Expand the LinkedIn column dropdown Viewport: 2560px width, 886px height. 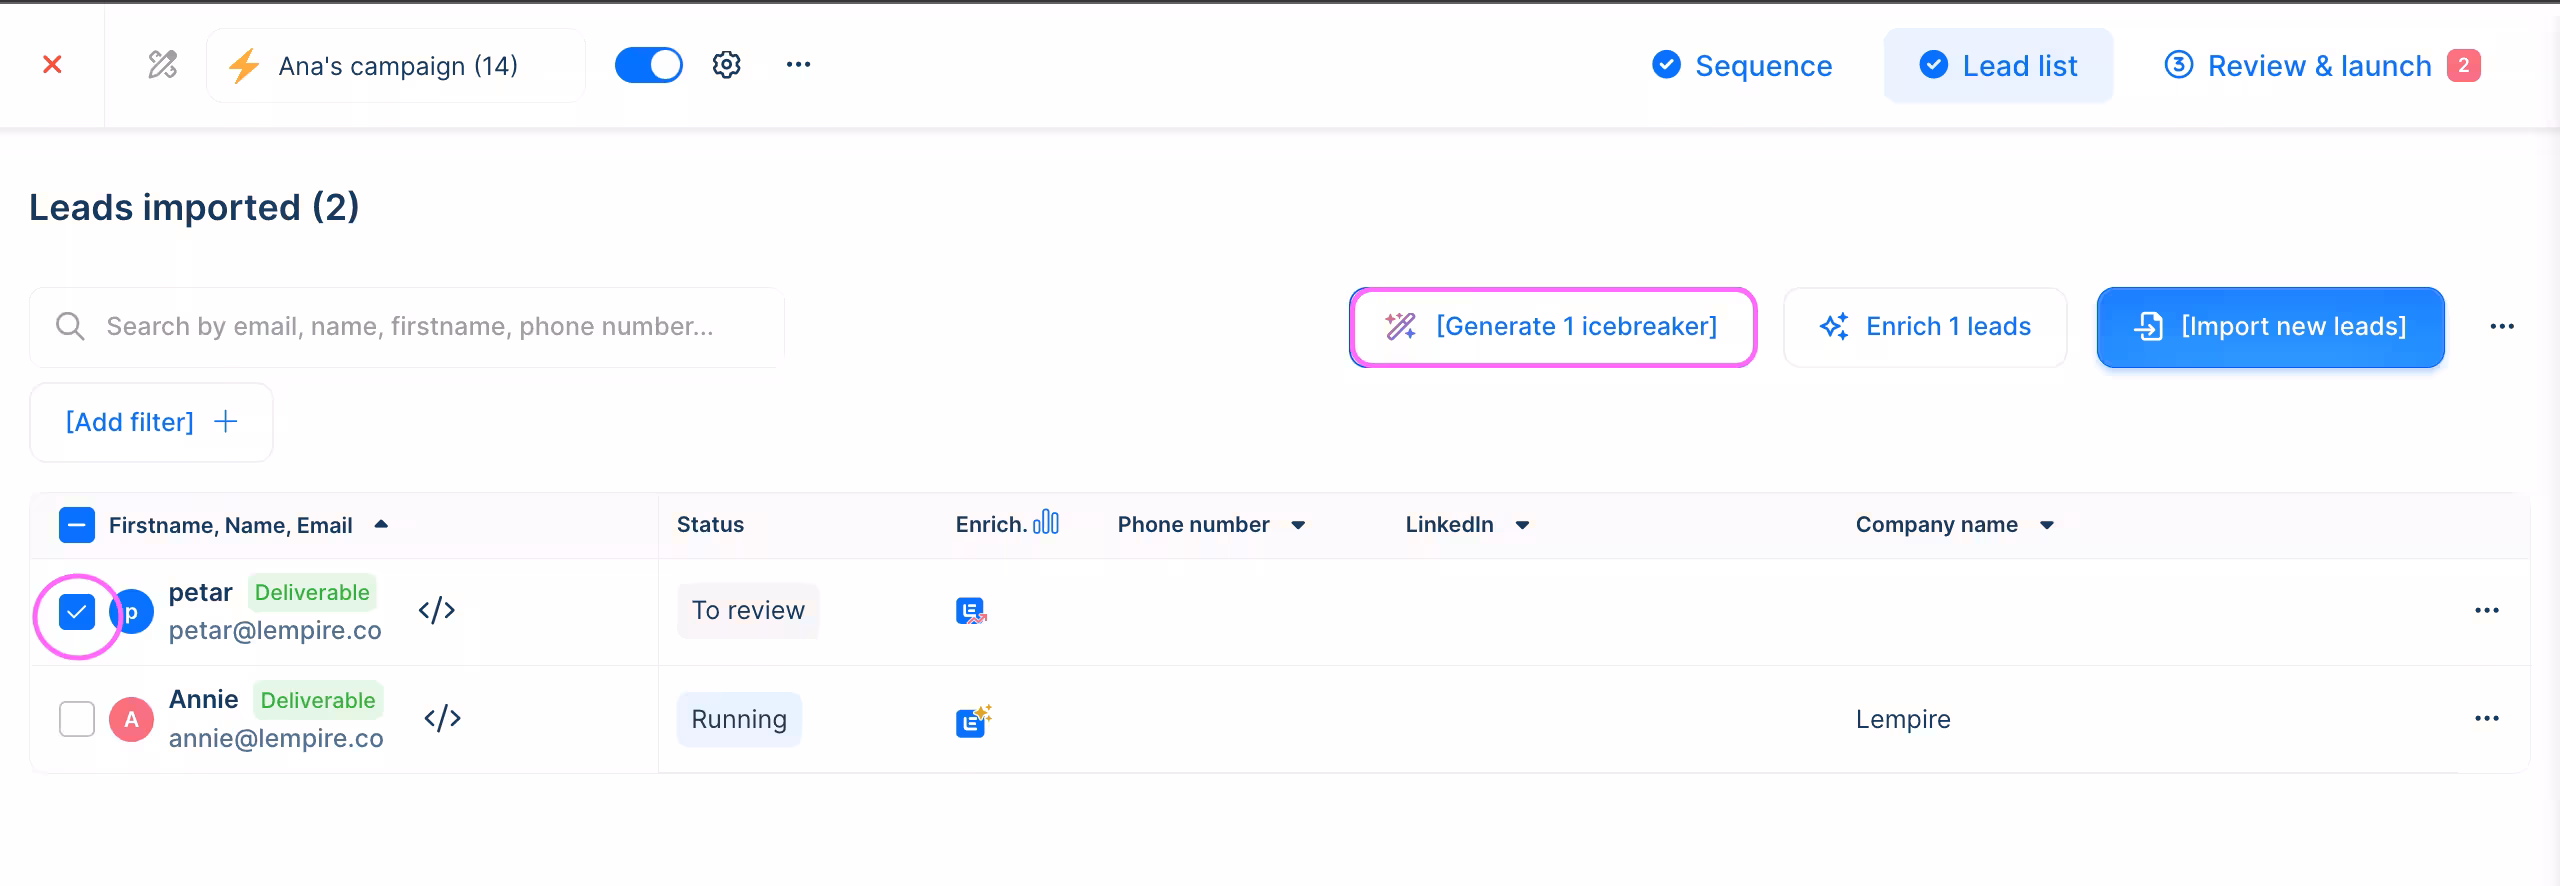coord(1522,525)
